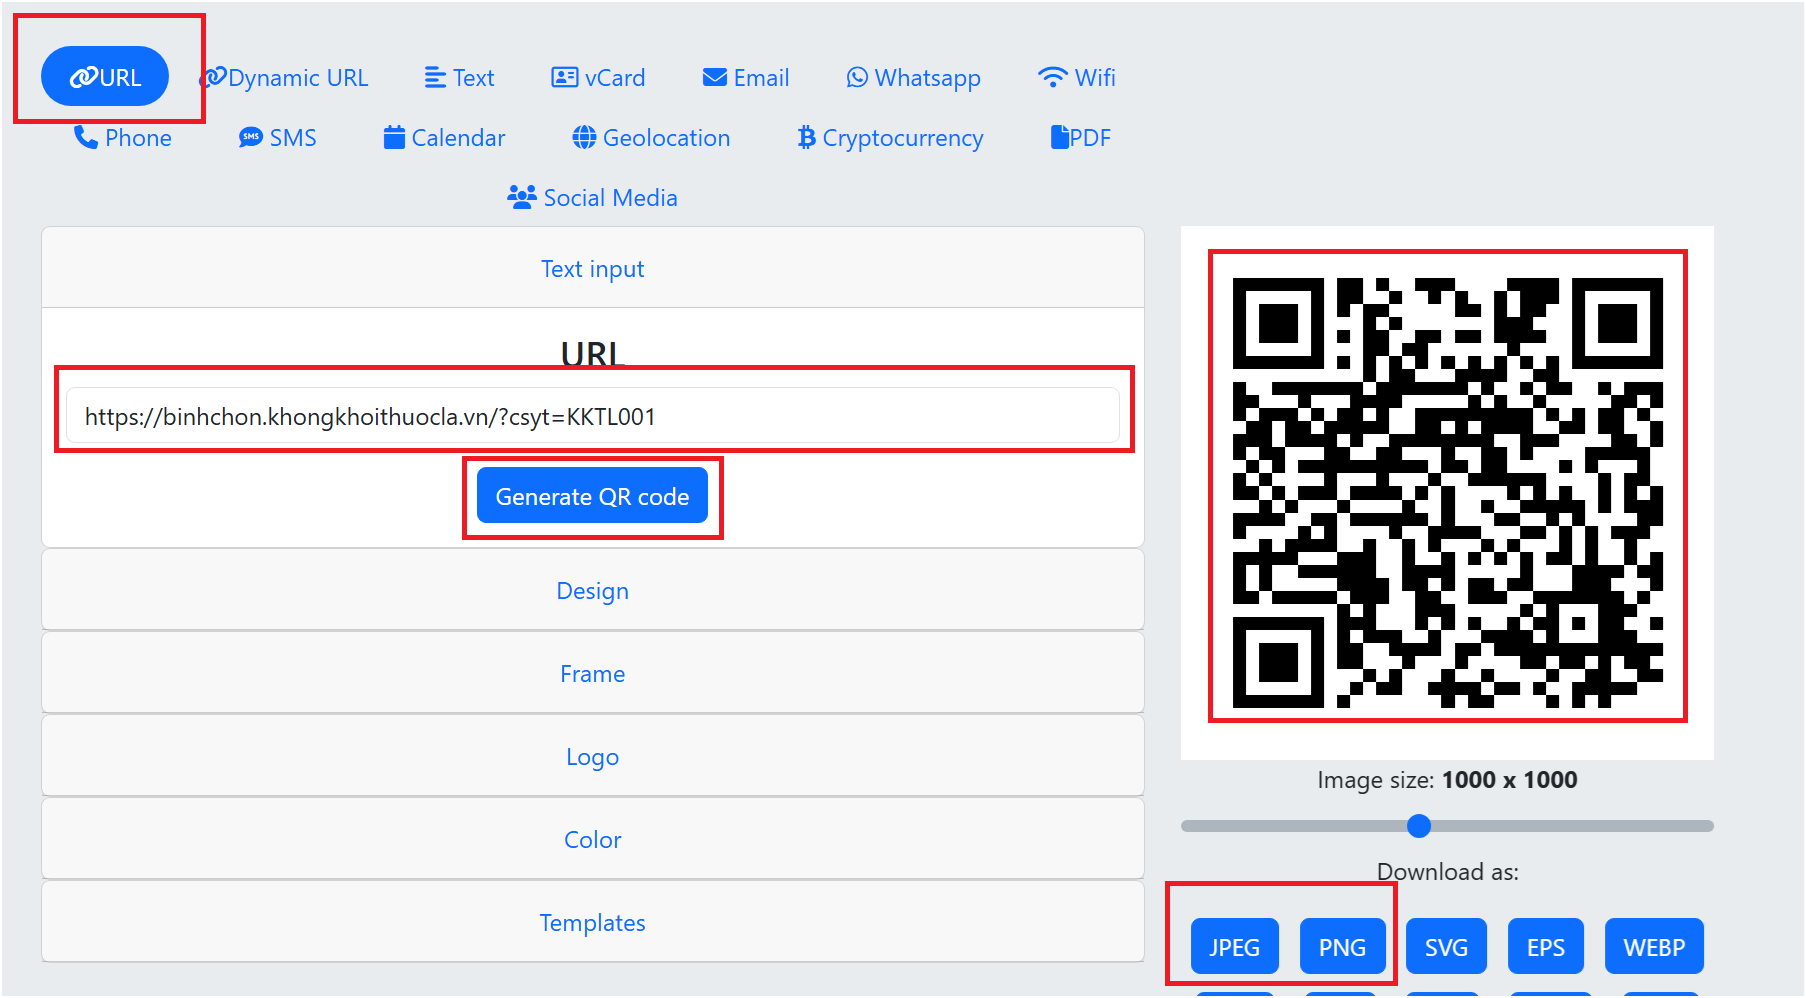
Task: Download the QR code as SVG
Action: point(1446,947)
